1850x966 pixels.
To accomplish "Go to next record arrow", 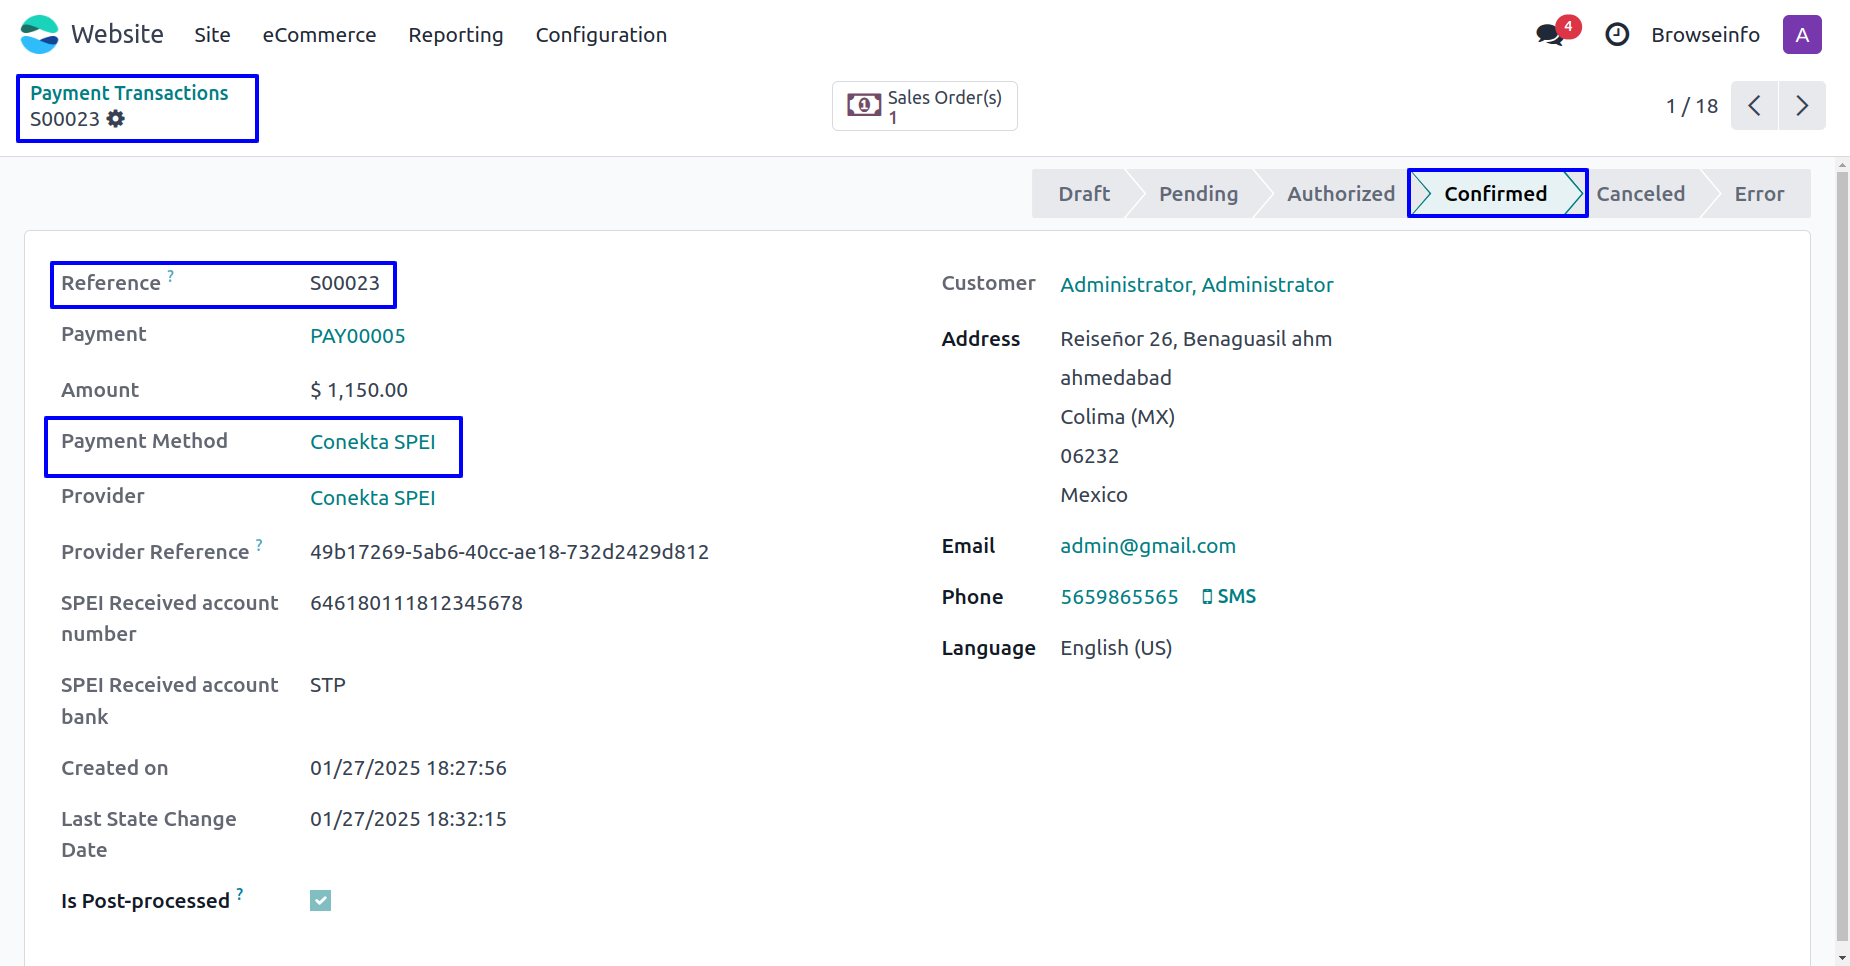I will coord(1801,106).
